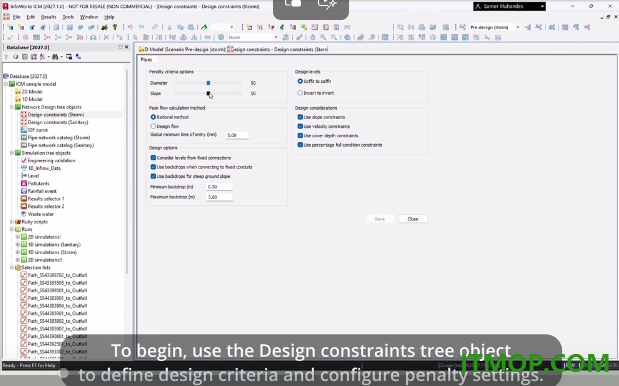Click the green refresh icon in Database panel

(15, 57)
